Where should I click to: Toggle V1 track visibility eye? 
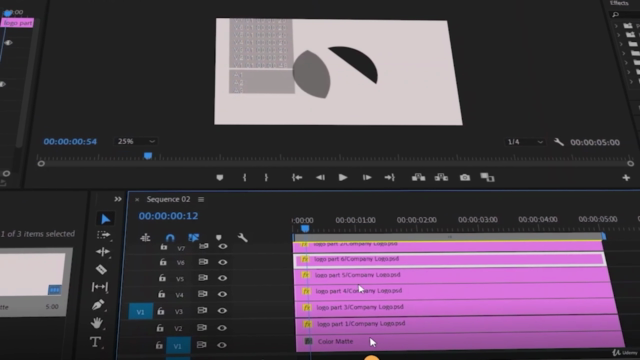[222, 345]
